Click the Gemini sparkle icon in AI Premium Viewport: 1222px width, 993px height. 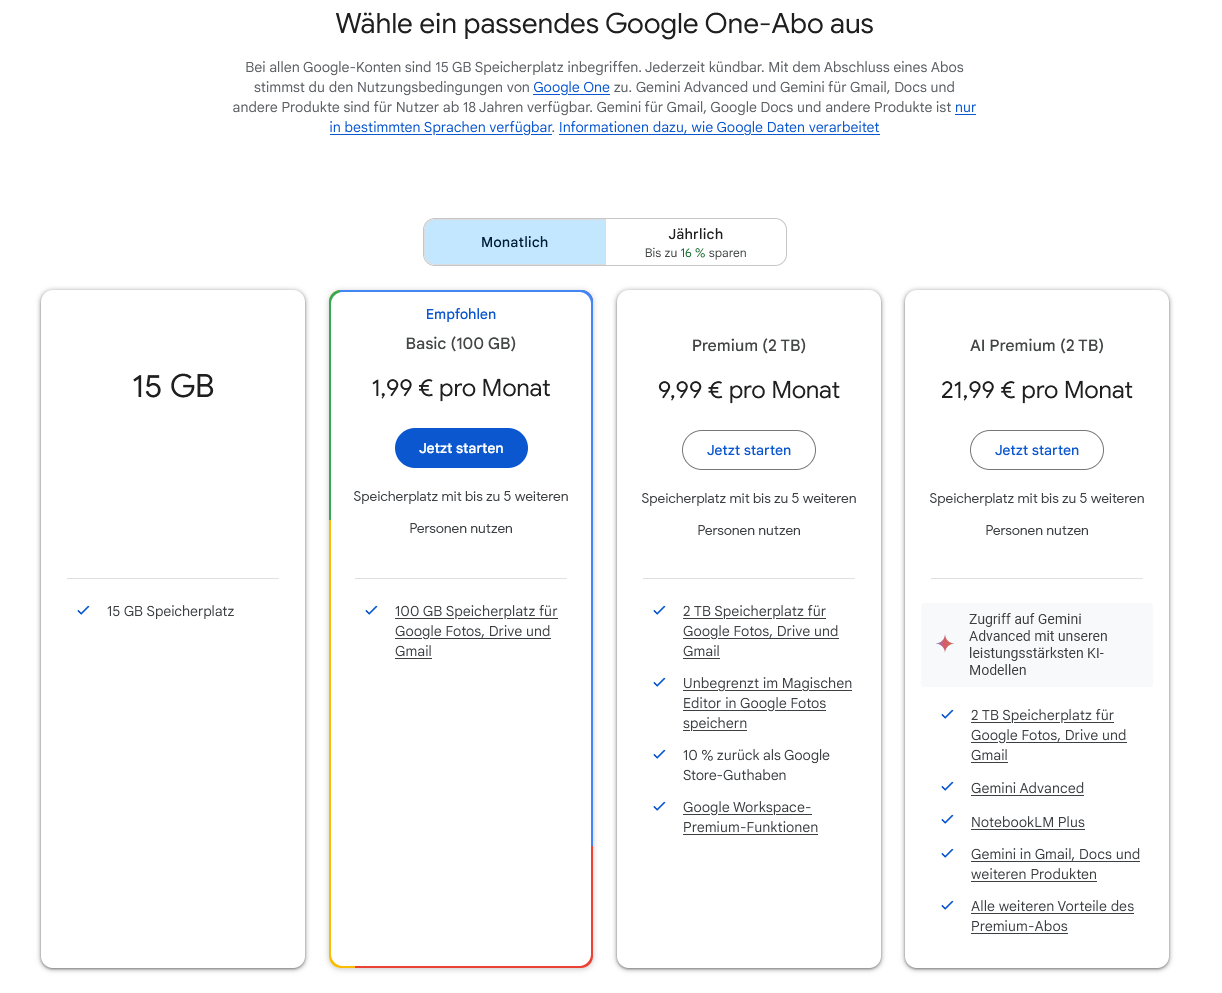(945, 644)
